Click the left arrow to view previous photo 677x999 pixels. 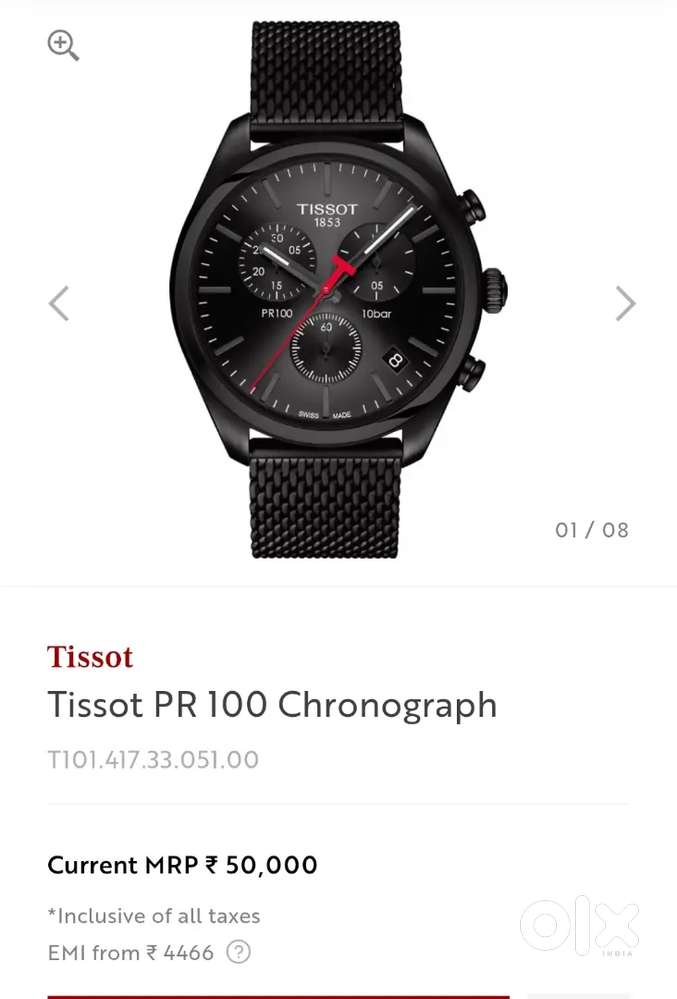pos(58,304)
